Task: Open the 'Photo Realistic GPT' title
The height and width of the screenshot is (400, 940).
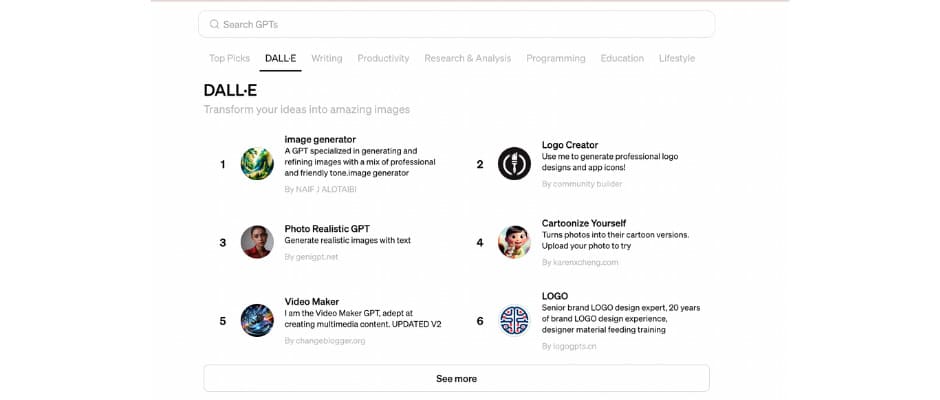Action: (327, 228)
